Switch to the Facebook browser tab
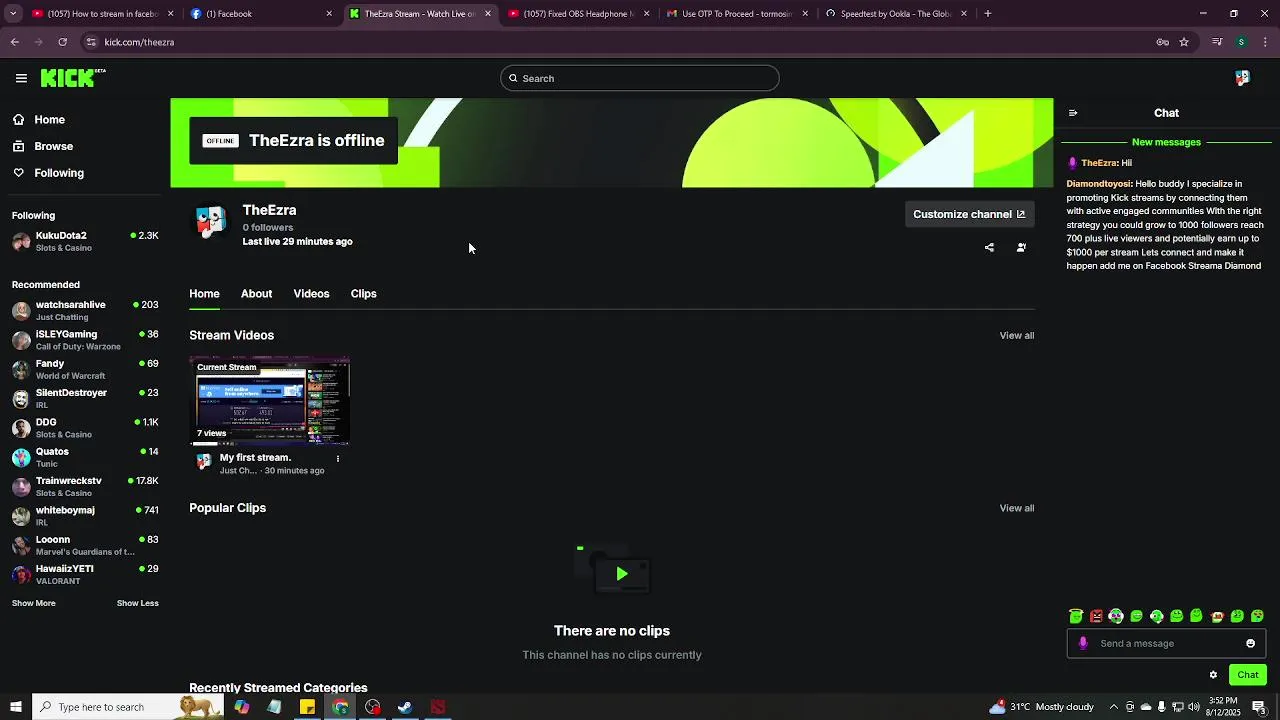The height and width of the screenshot is (720, 1280). pyautogui.click(x=261, y=14)
